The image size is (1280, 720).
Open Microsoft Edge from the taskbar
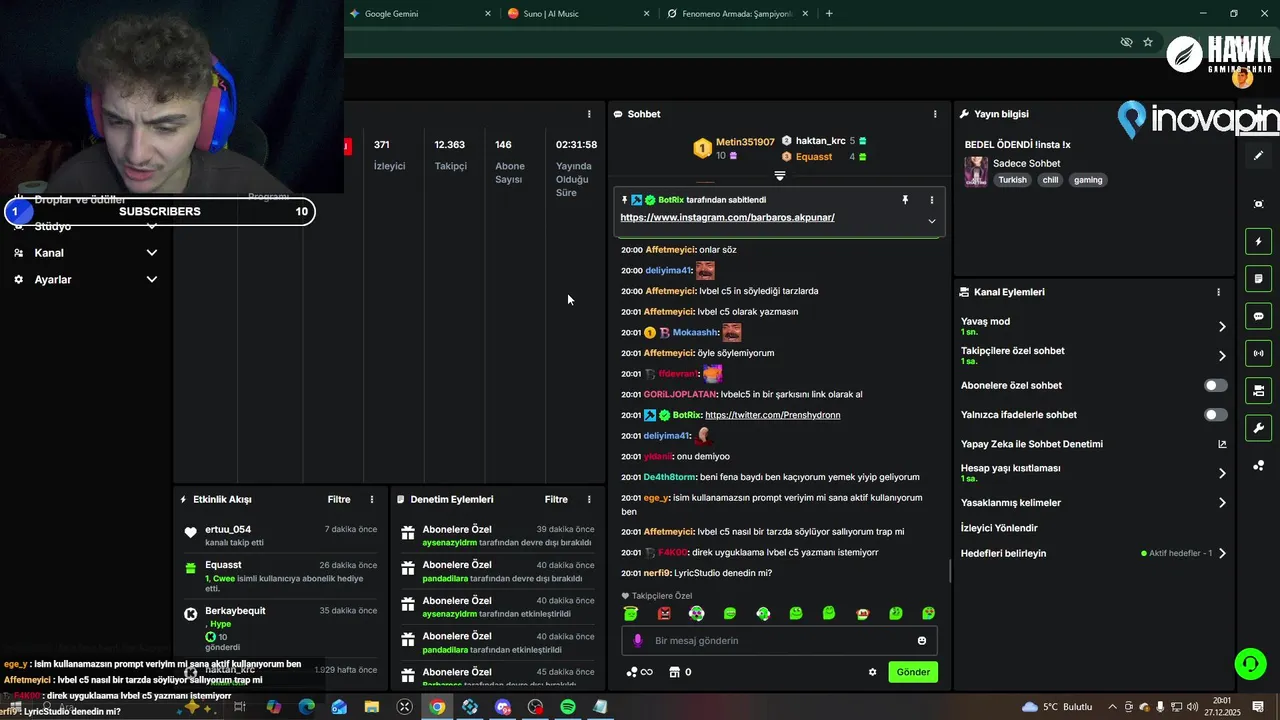tap(307, 707)
